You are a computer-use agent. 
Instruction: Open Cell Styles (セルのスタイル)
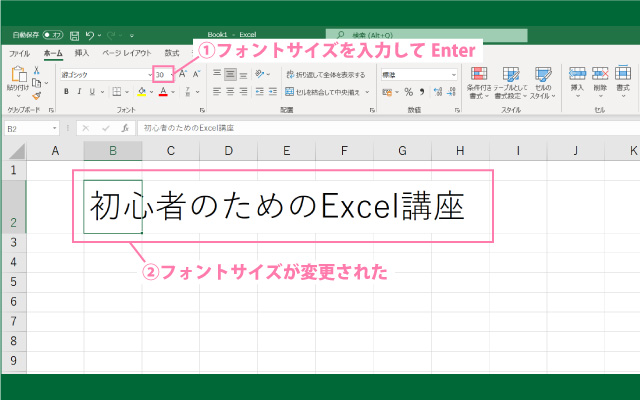[543, 83]
